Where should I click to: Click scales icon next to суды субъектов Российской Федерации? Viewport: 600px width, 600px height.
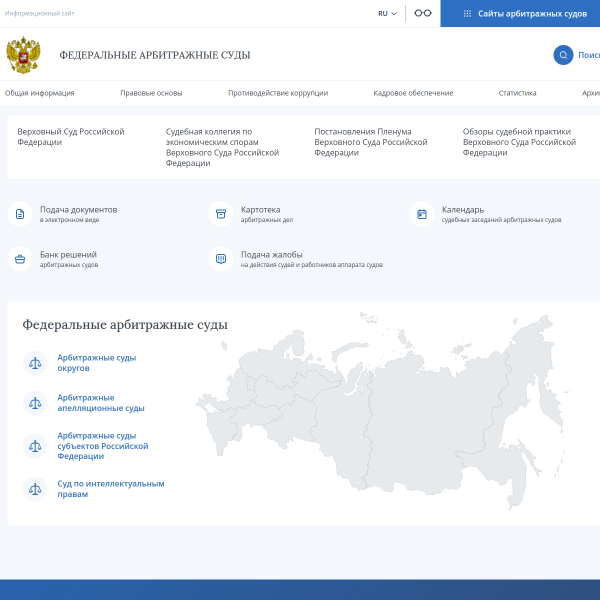pyautogui.click(x=35, y=446)
